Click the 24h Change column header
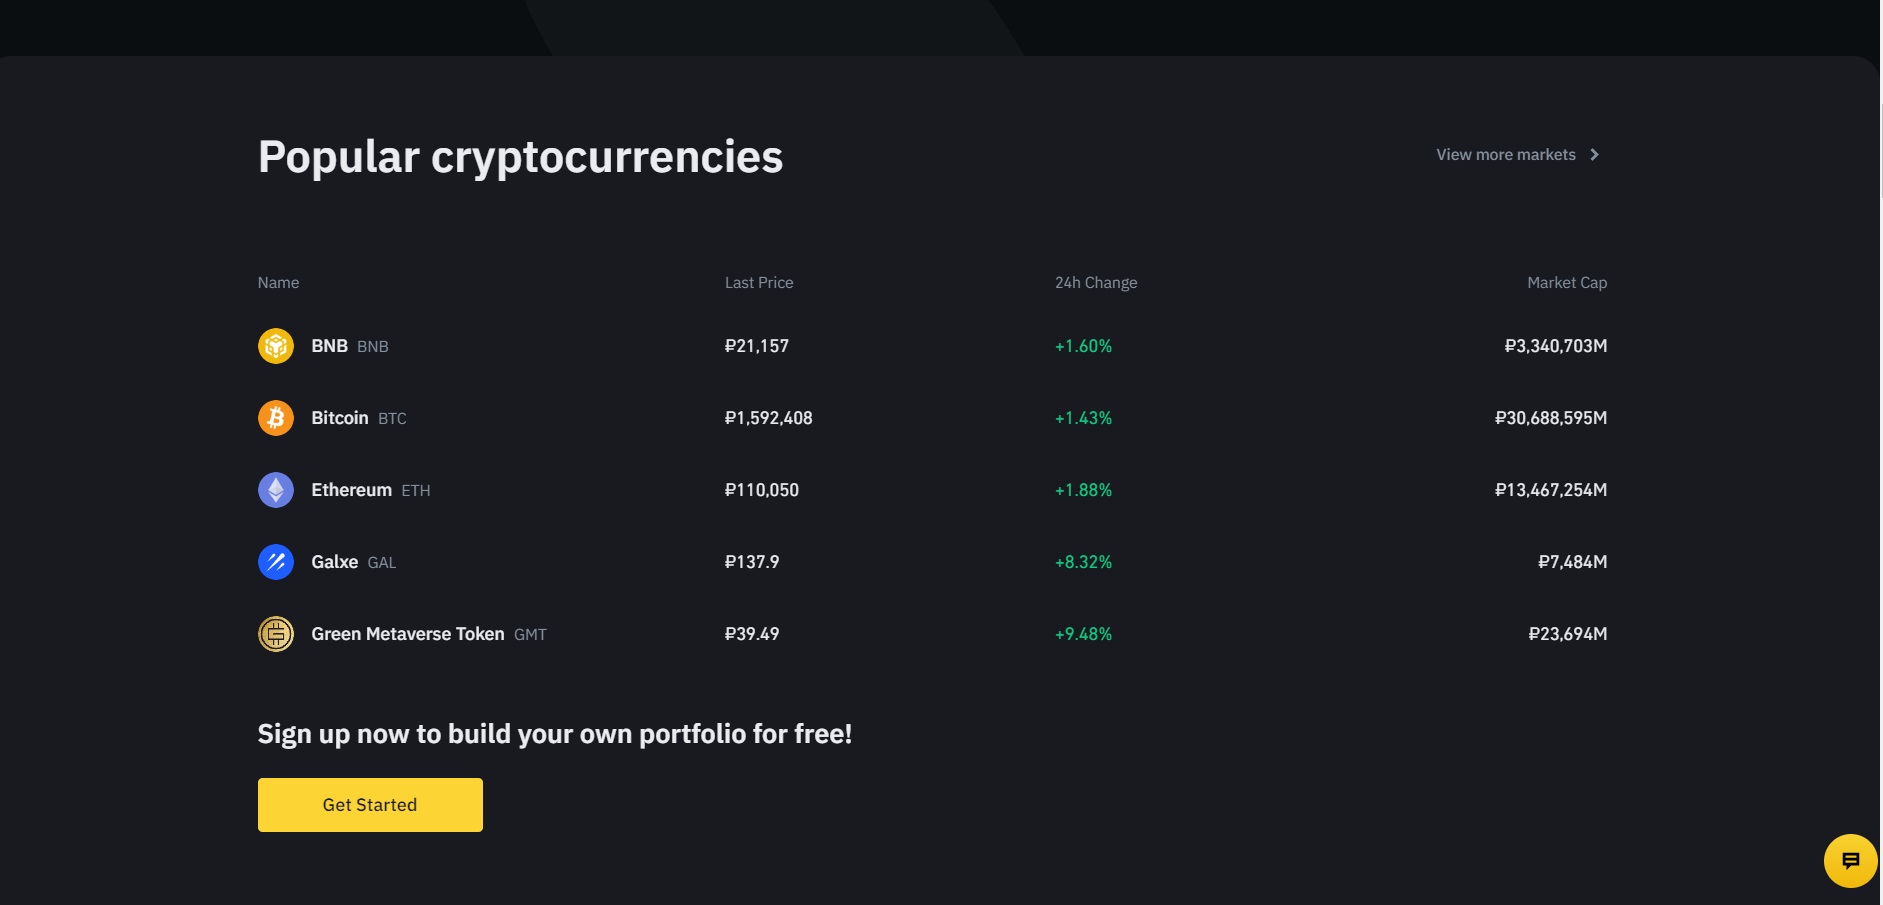Viewport: 1883px width, 905px height. click(x=1096, y=283)
